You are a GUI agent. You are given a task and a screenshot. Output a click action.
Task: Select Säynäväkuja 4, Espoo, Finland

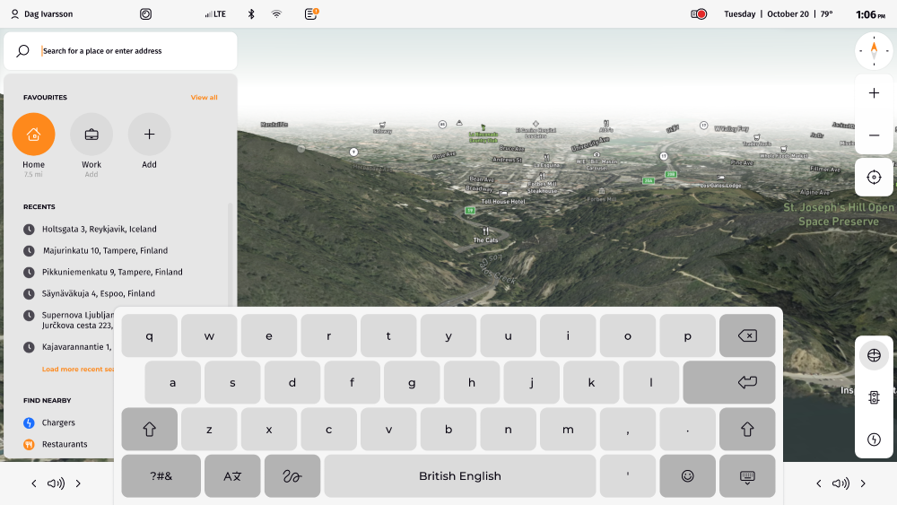(98, 293)
